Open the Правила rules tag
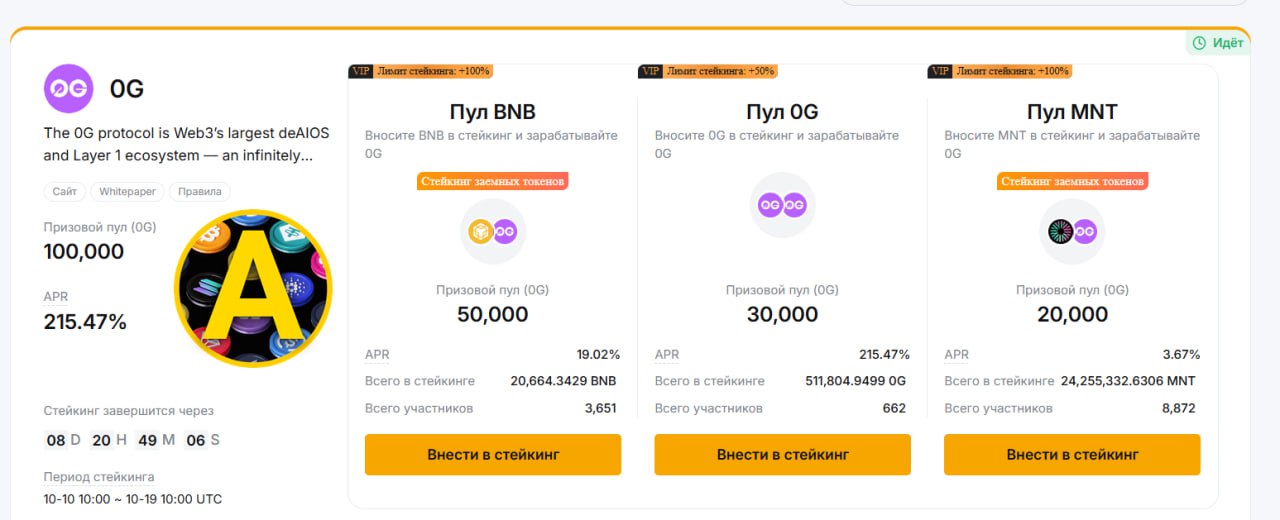This screenshot has height=520, width=1280. [200, 191]
